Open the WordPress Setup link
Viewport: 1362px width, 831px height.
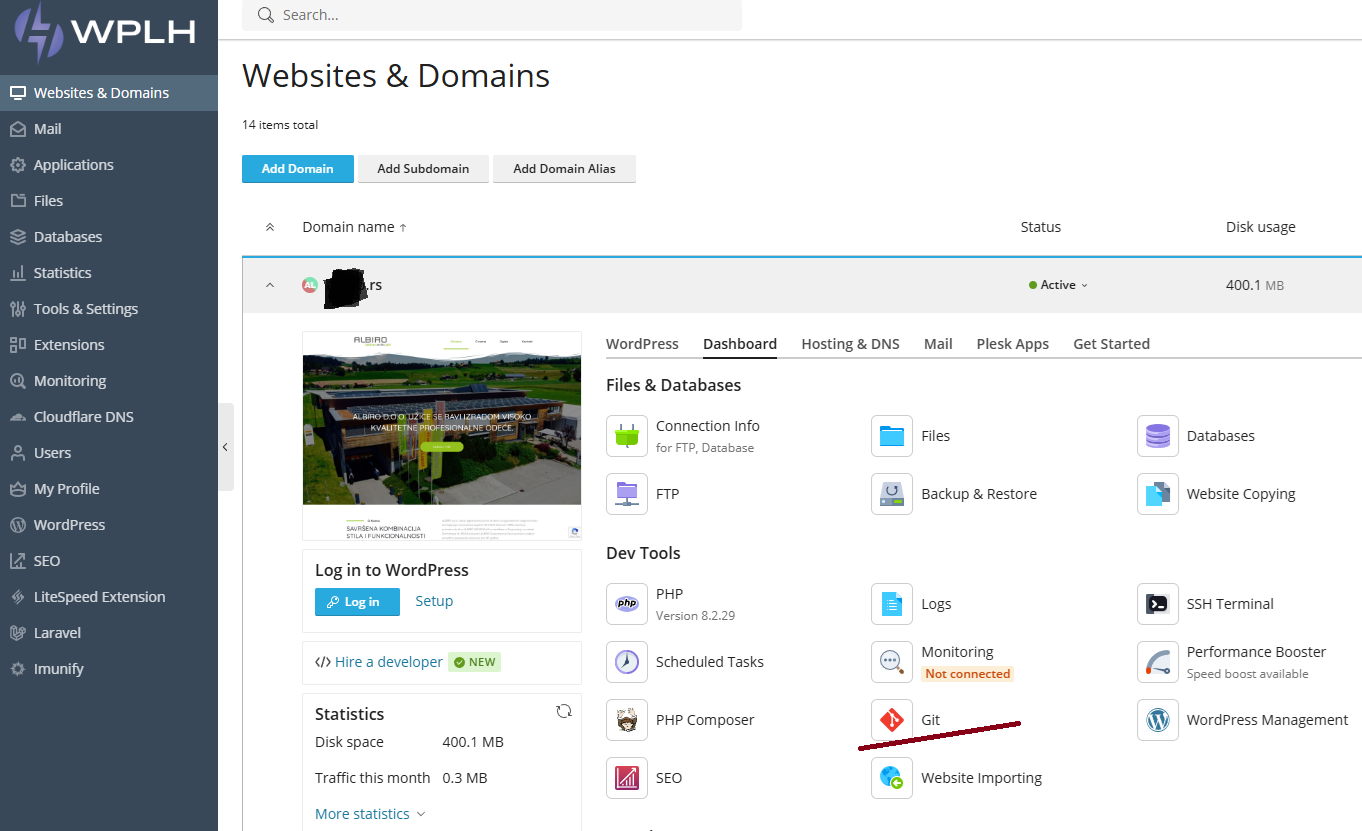[434, 601]
